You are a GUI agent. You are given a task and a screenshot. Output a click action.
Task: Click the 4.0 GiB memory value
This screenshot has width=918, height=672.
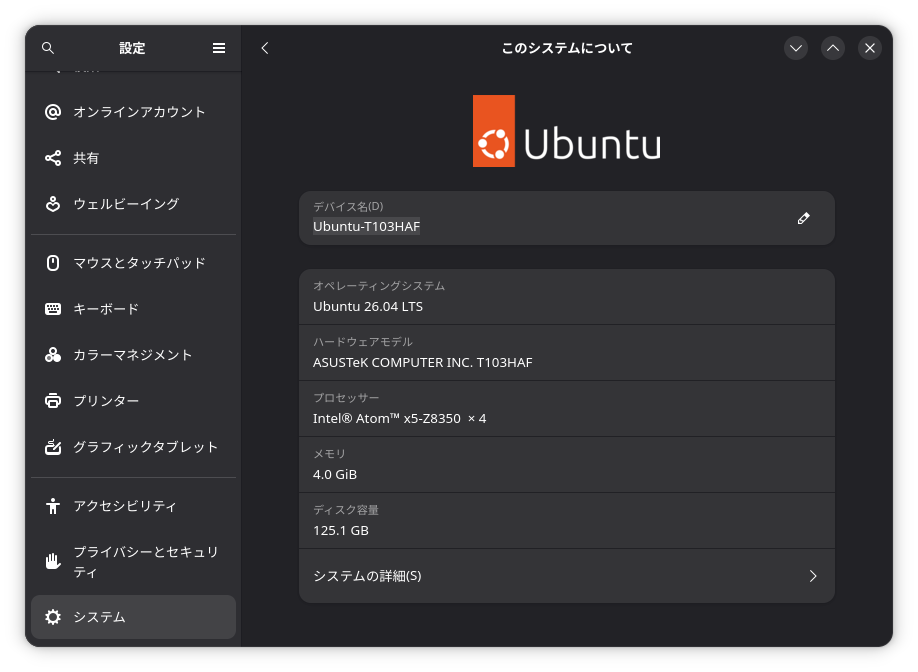point(335,475)
